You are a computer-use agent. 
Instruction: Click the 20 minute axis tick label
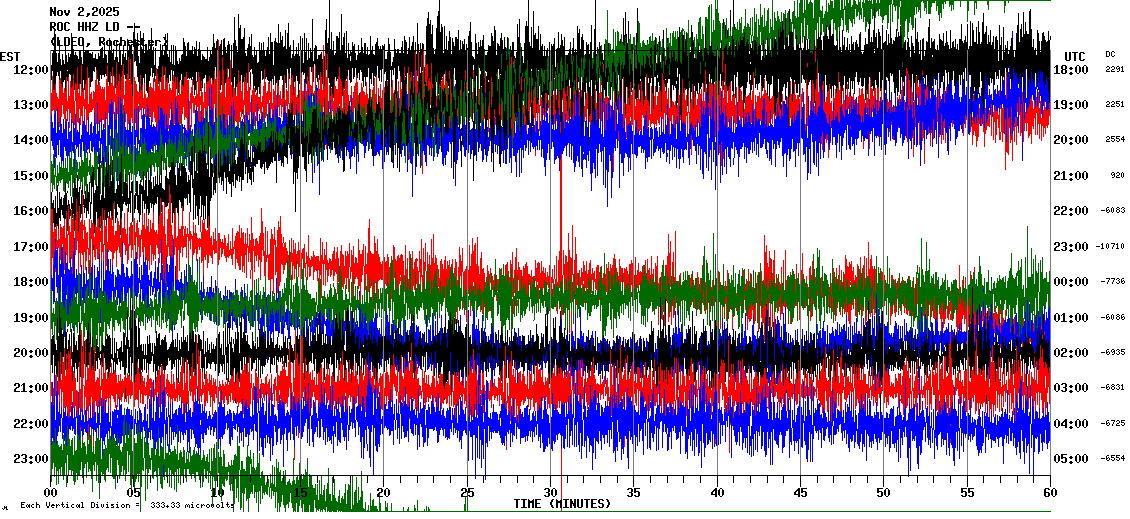pyautogui.click(x=384, y=494)
